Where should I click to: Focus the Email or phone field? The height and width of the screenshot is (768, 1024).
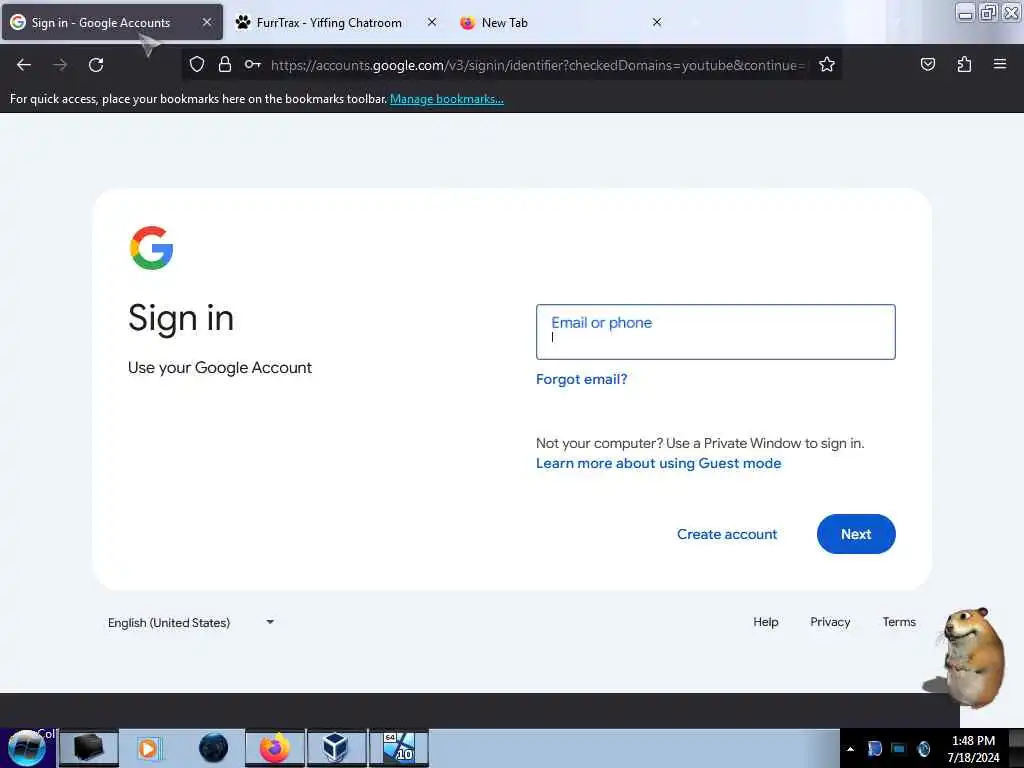716,332
